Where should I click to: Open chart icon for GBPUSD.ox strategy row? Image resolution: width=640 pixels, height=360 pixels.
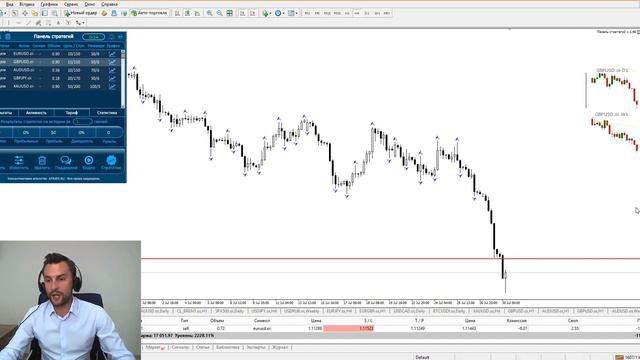[112, 62]
